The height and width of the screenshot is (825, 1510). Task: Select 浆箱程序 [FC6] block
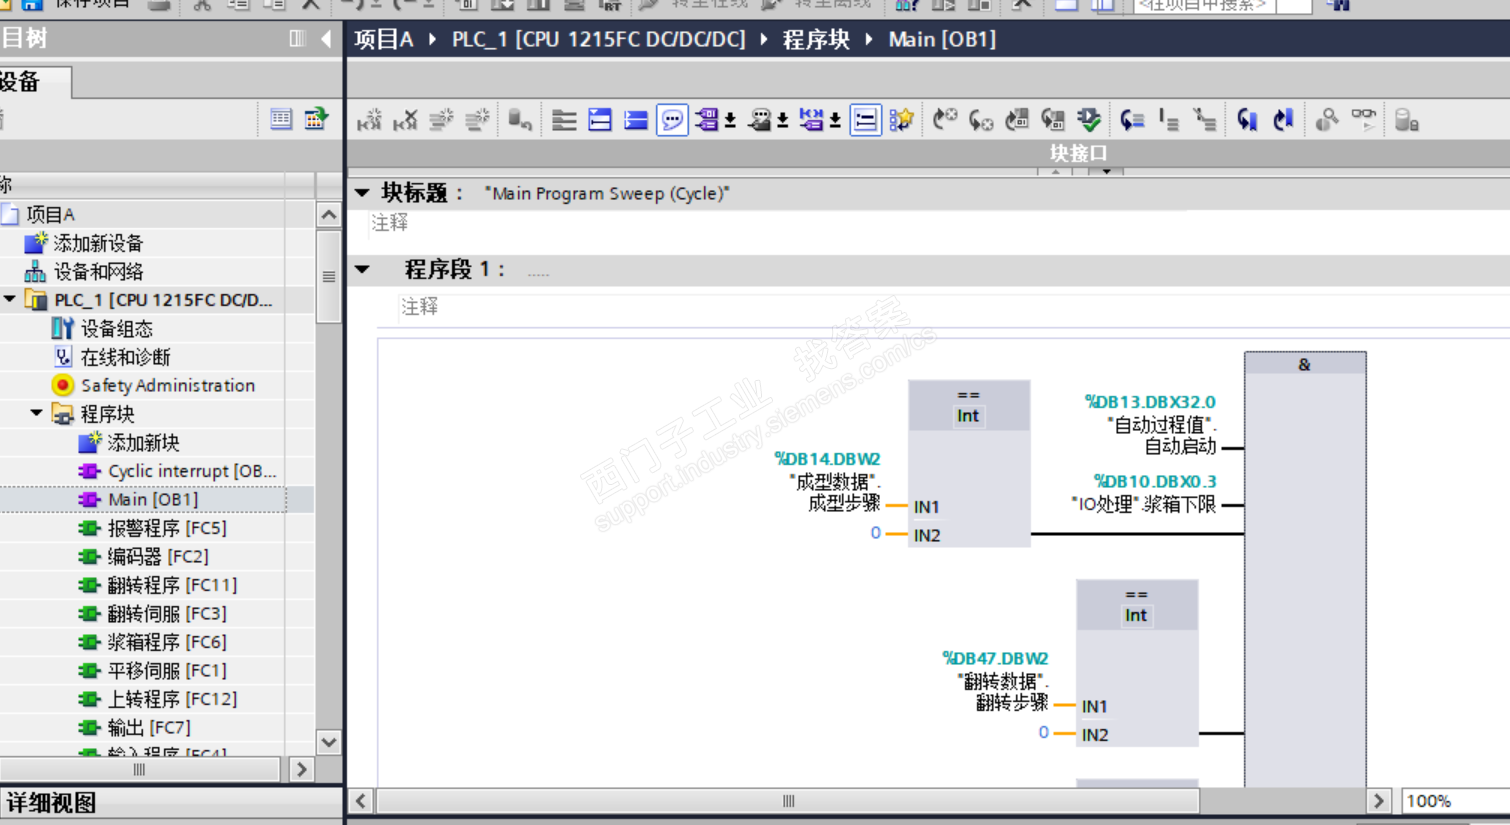coord(167,642)
